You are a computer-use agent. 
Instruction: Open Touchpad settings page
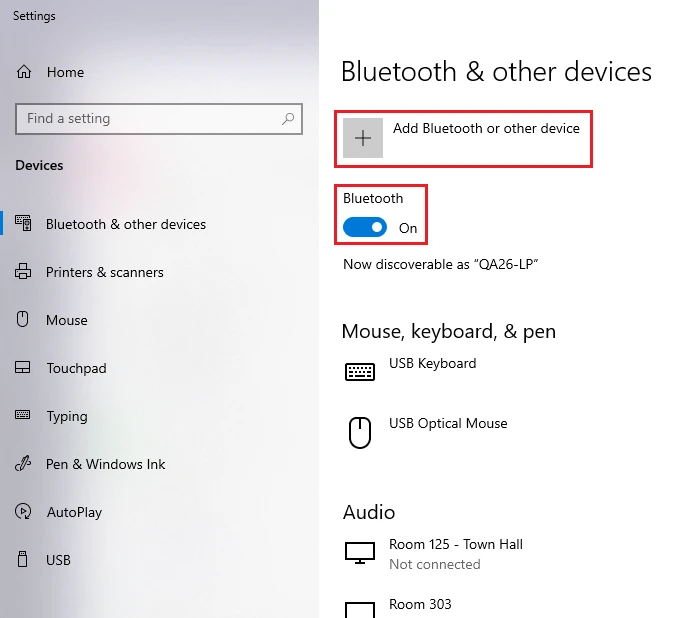76,368
